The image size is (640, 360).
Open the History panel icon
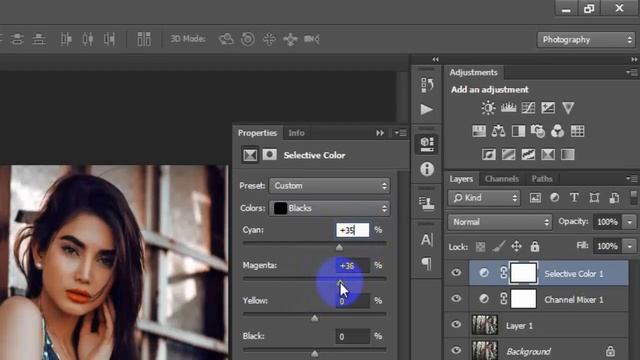pyautogui.click(x=427, y=85)
